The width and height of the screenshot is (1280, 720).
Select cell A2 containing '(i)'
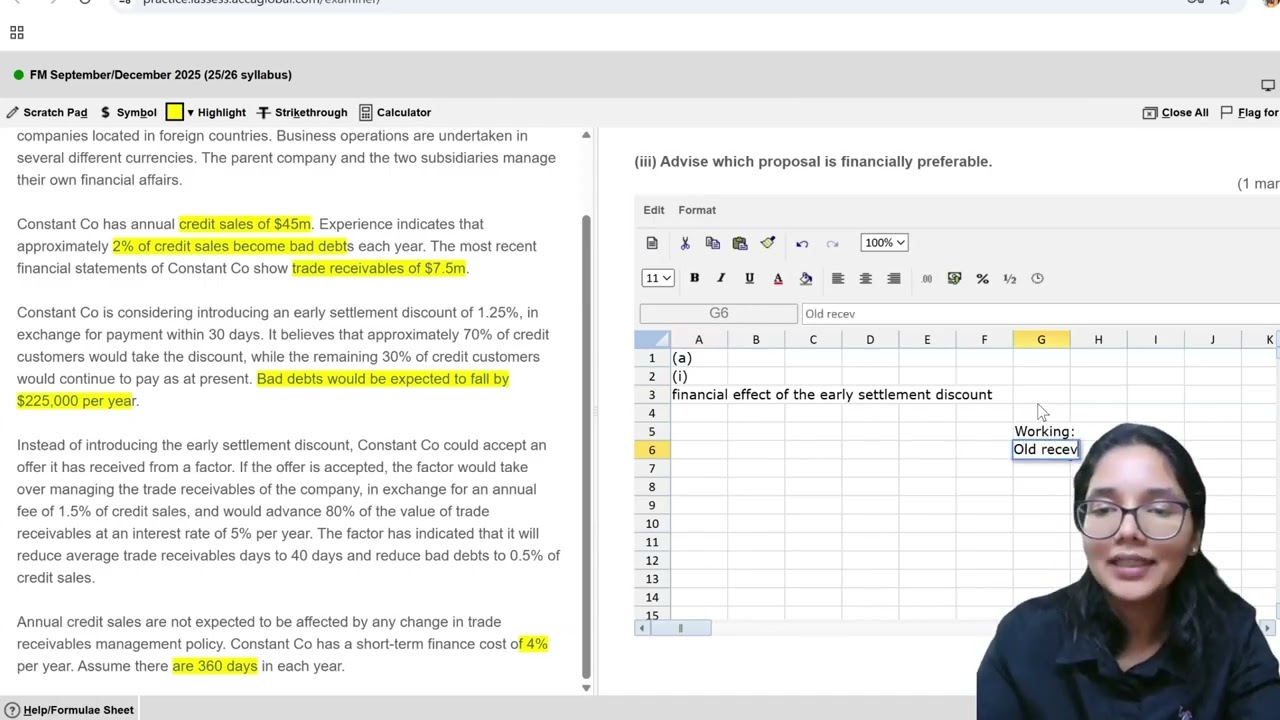click(699, 376)
